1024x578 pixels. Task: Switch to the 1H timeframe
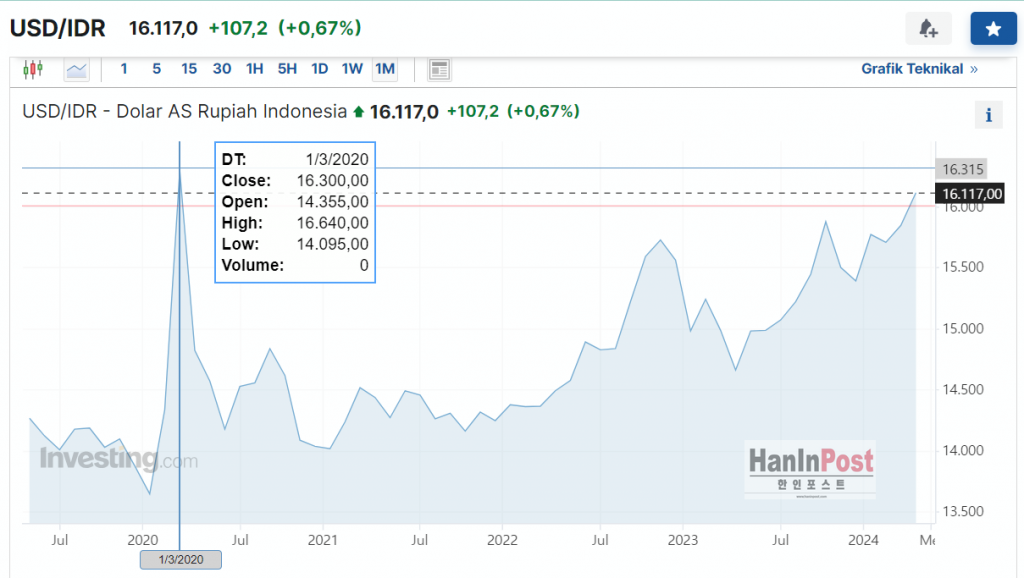point(255,69)
